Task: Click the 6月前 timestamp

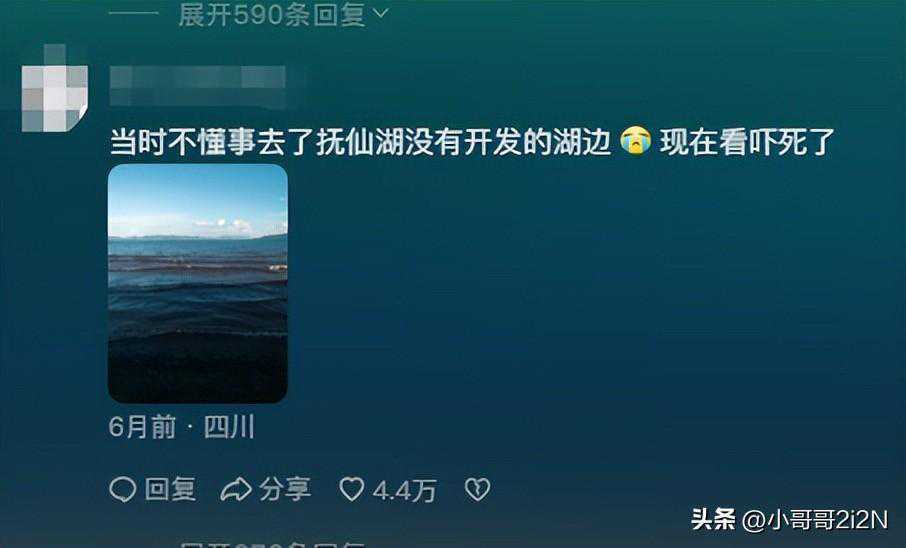Action: click(x=142, y=428)
